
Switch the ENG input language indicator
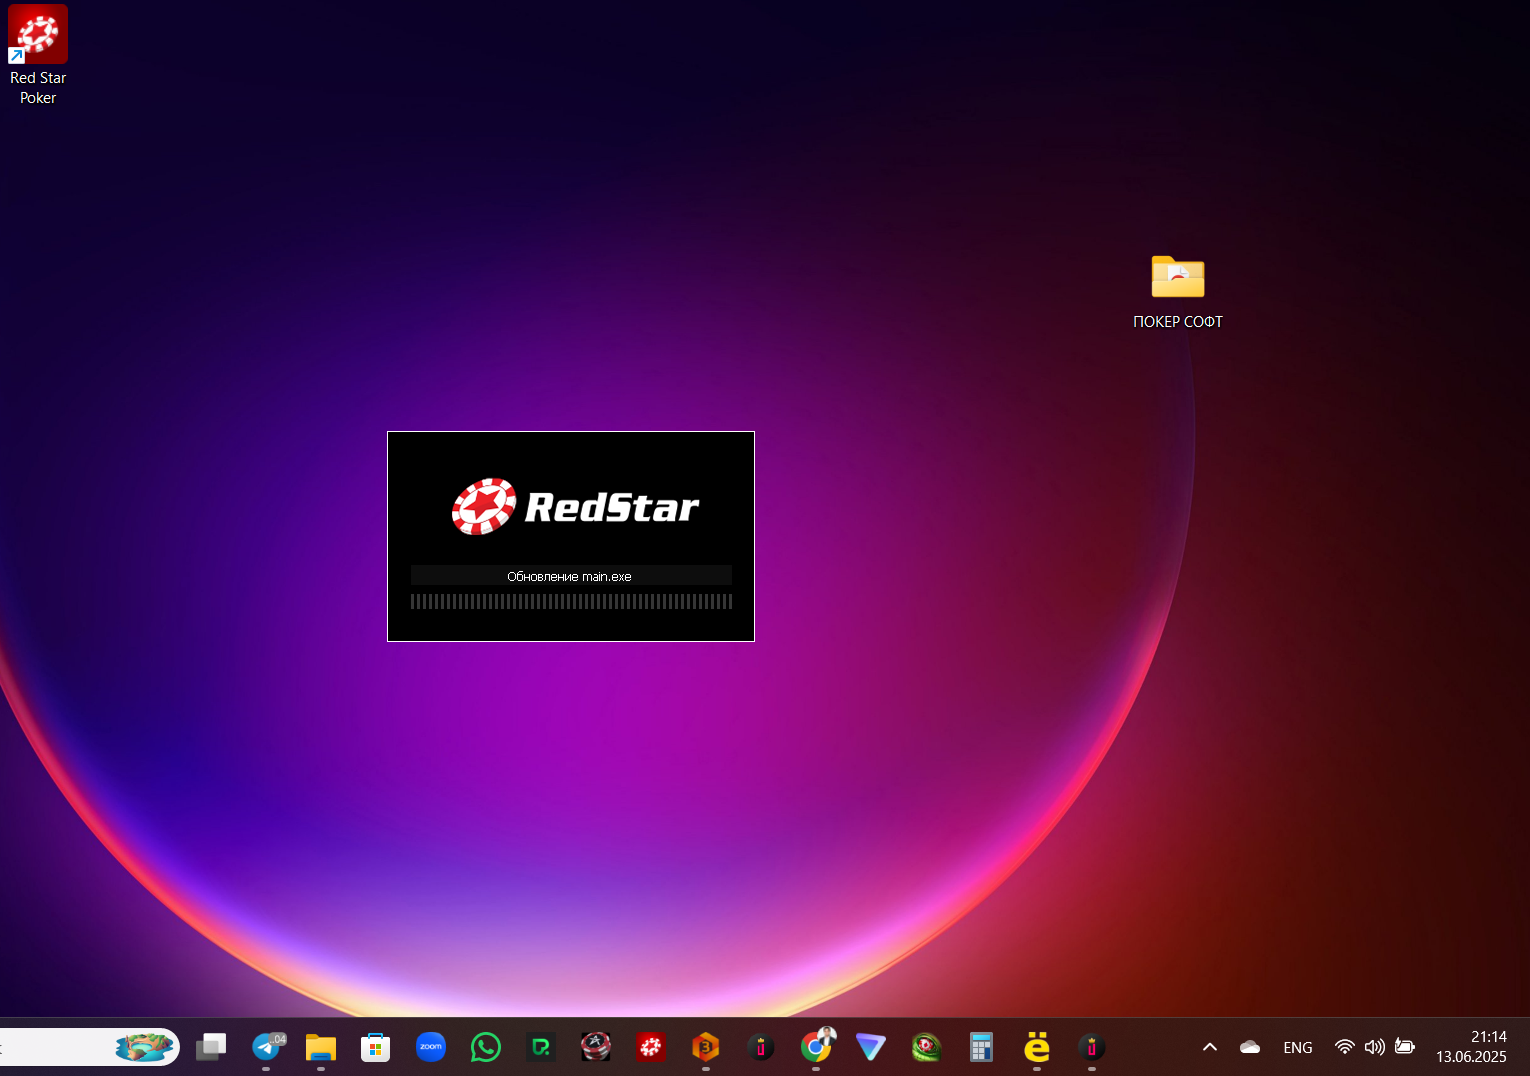(x=1298, y=1047)
